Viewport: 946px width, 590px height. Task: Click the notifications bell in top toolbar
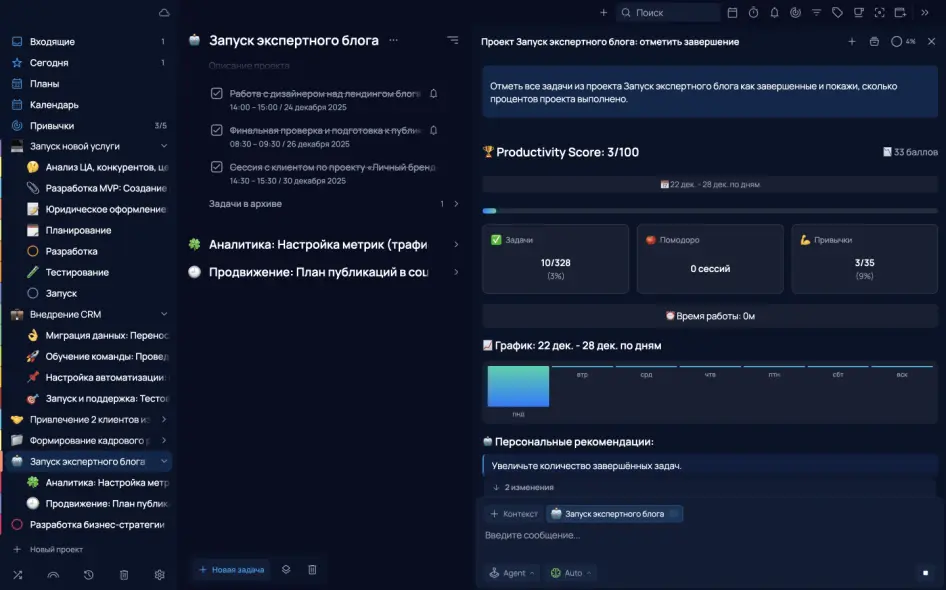(774, 13)
